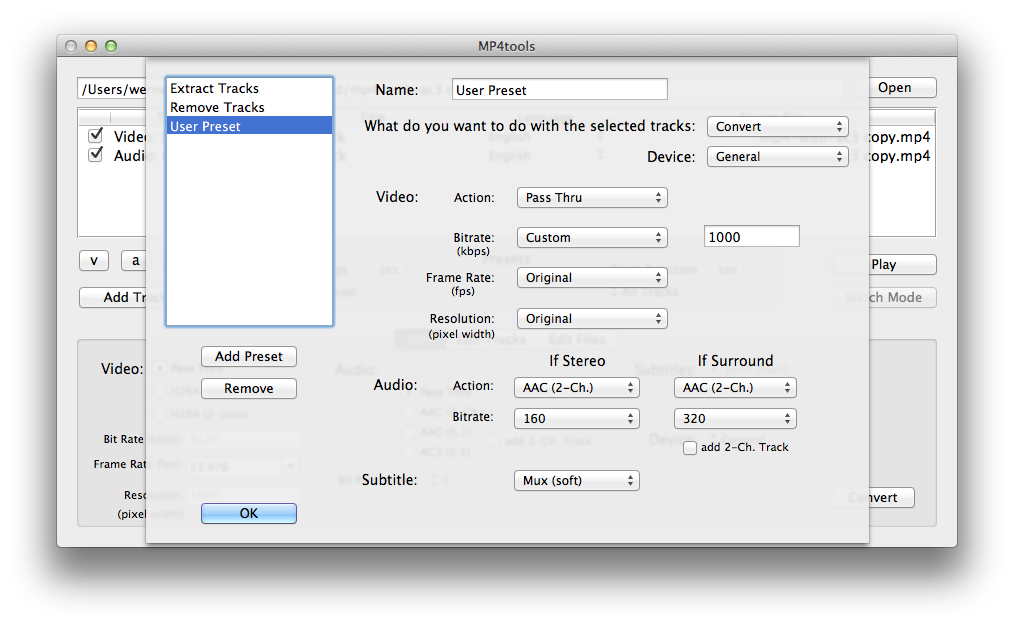The image size is (1014, 626).
Task: Open the Convert action dropdown
Action: (777, 127)
